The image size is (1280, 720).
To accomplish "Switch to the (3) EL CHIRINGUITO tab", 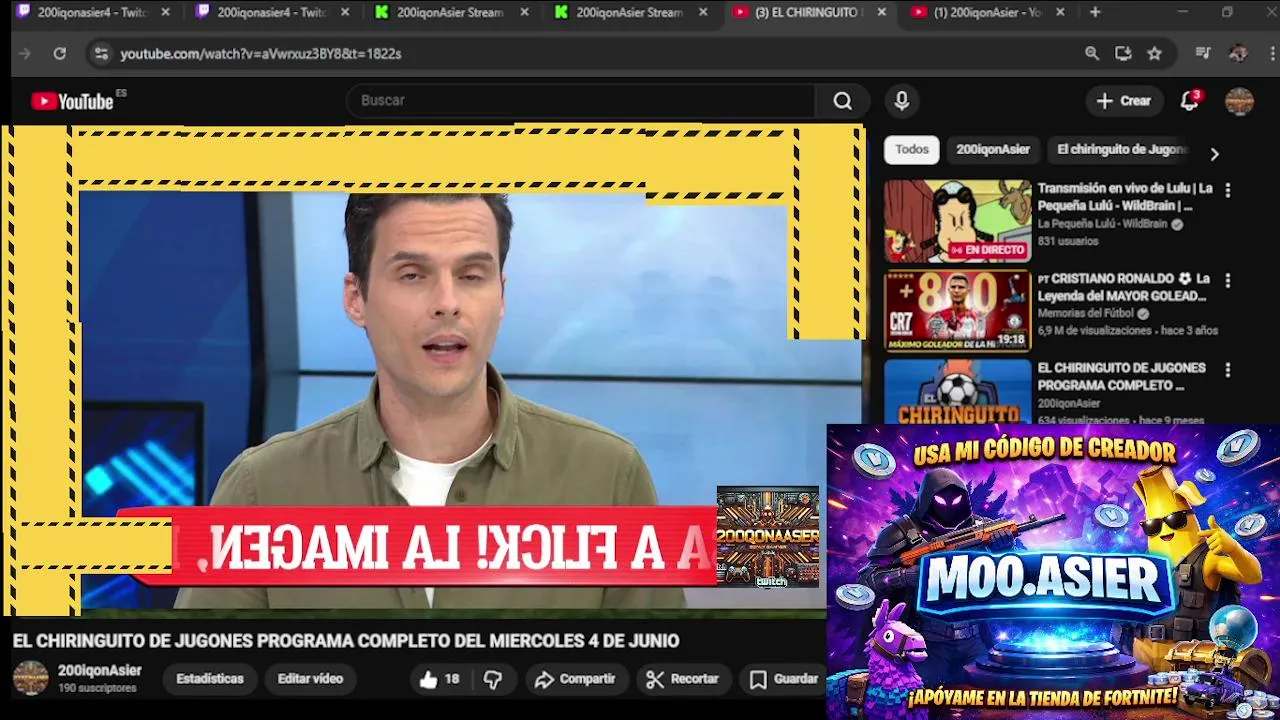I will (x=806, y=12).
